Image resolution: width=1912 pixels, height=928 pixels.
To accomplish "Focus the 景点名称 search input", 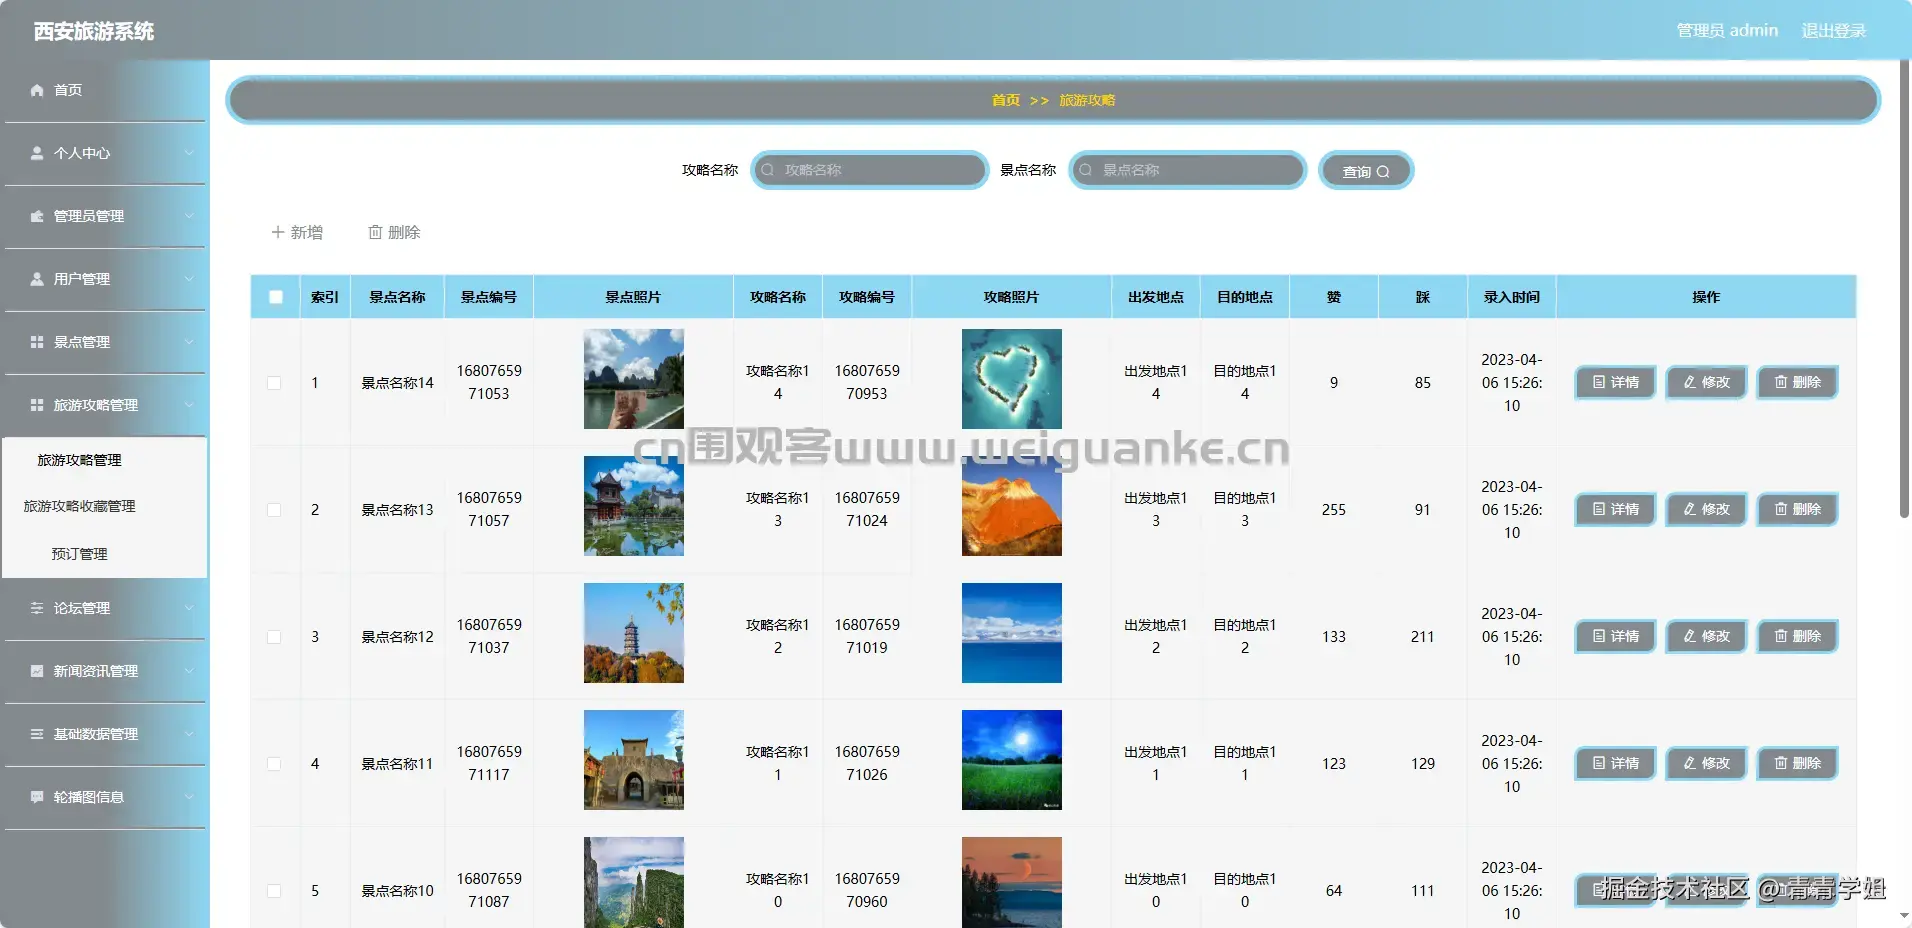I will tap(1187, 170).
